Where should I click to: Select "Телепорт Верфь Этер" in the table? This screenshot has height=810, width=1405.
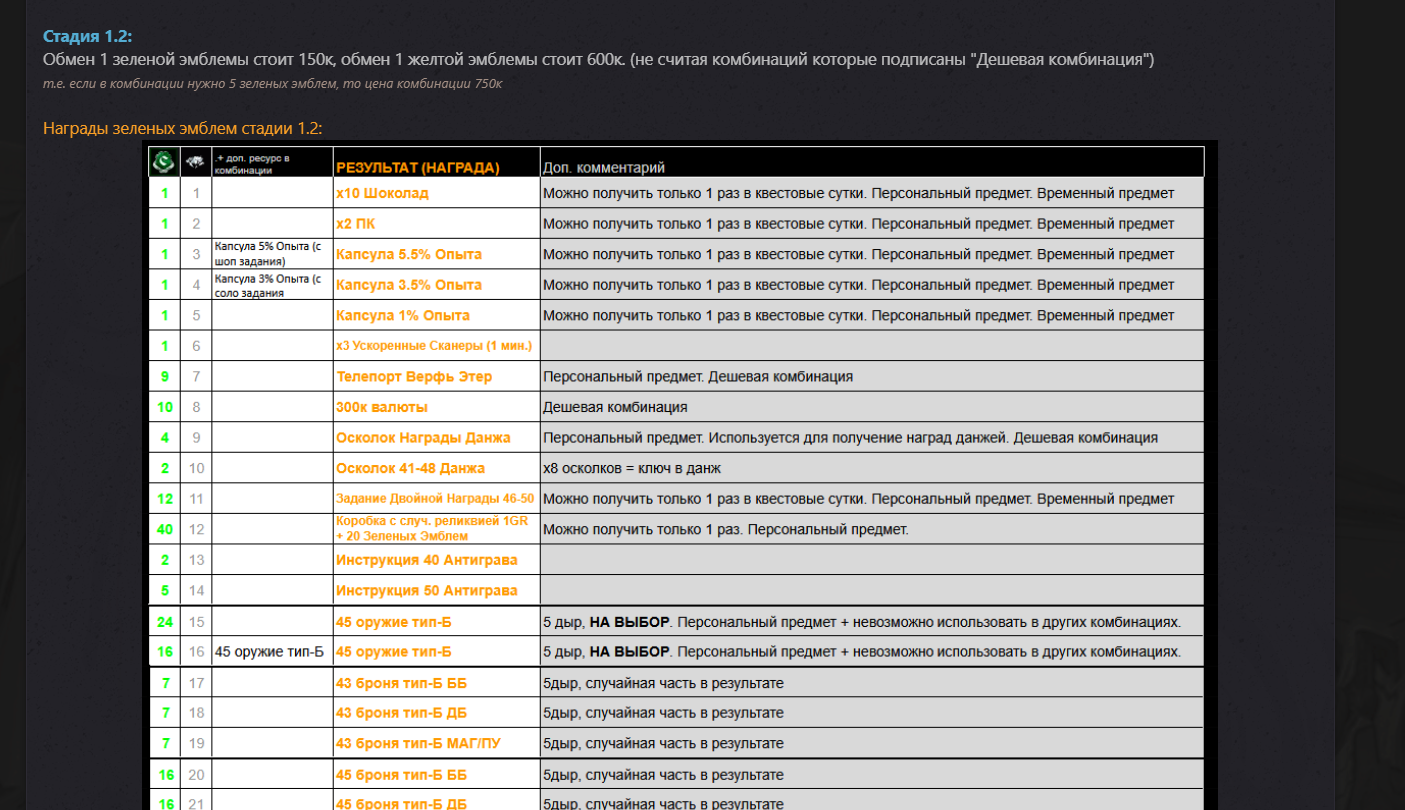point(414,377)
